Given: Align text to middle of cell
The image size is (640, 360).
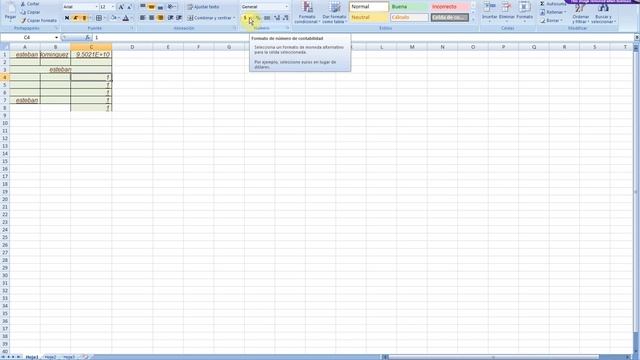Looking at the screenshot, I should 151,7.
